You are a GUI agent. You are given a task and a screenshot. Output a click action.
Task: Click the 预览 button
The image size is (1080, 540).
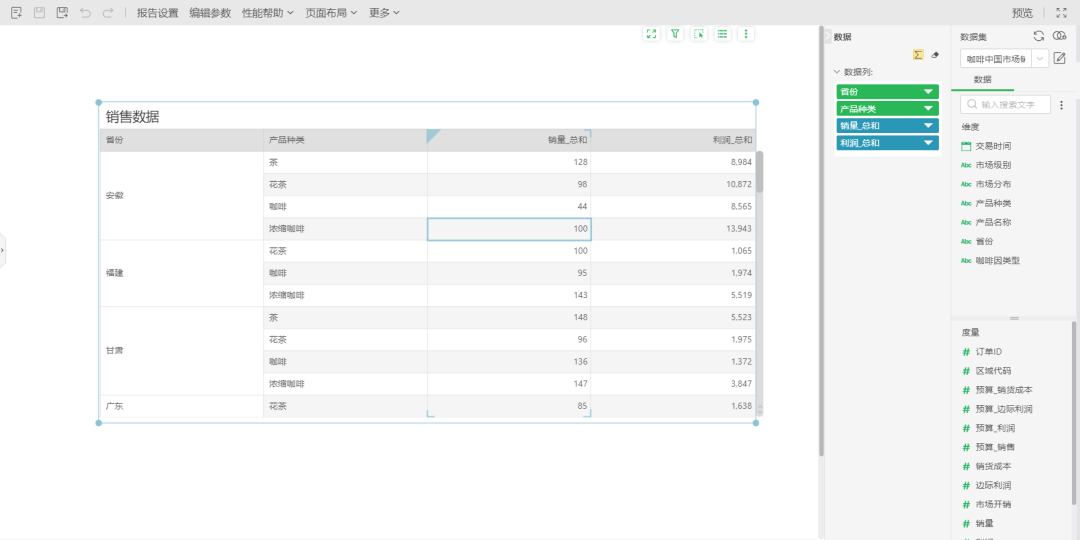[x=1022, y=13]
